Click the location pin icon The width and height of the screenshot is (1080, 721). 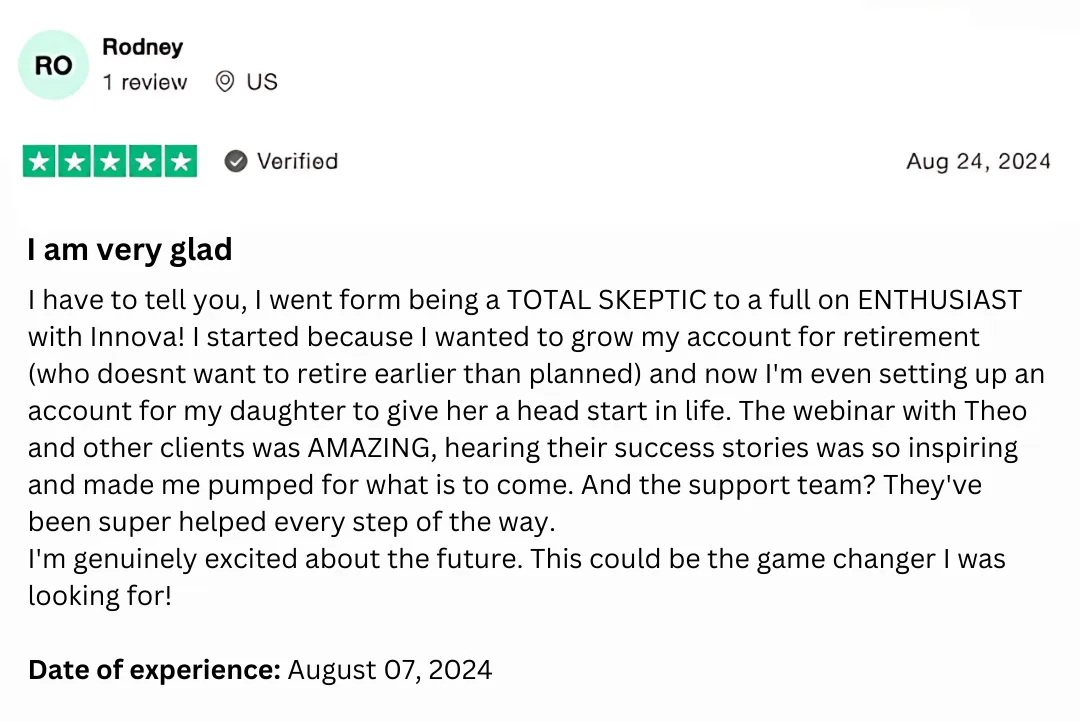[x=225, y=82]
